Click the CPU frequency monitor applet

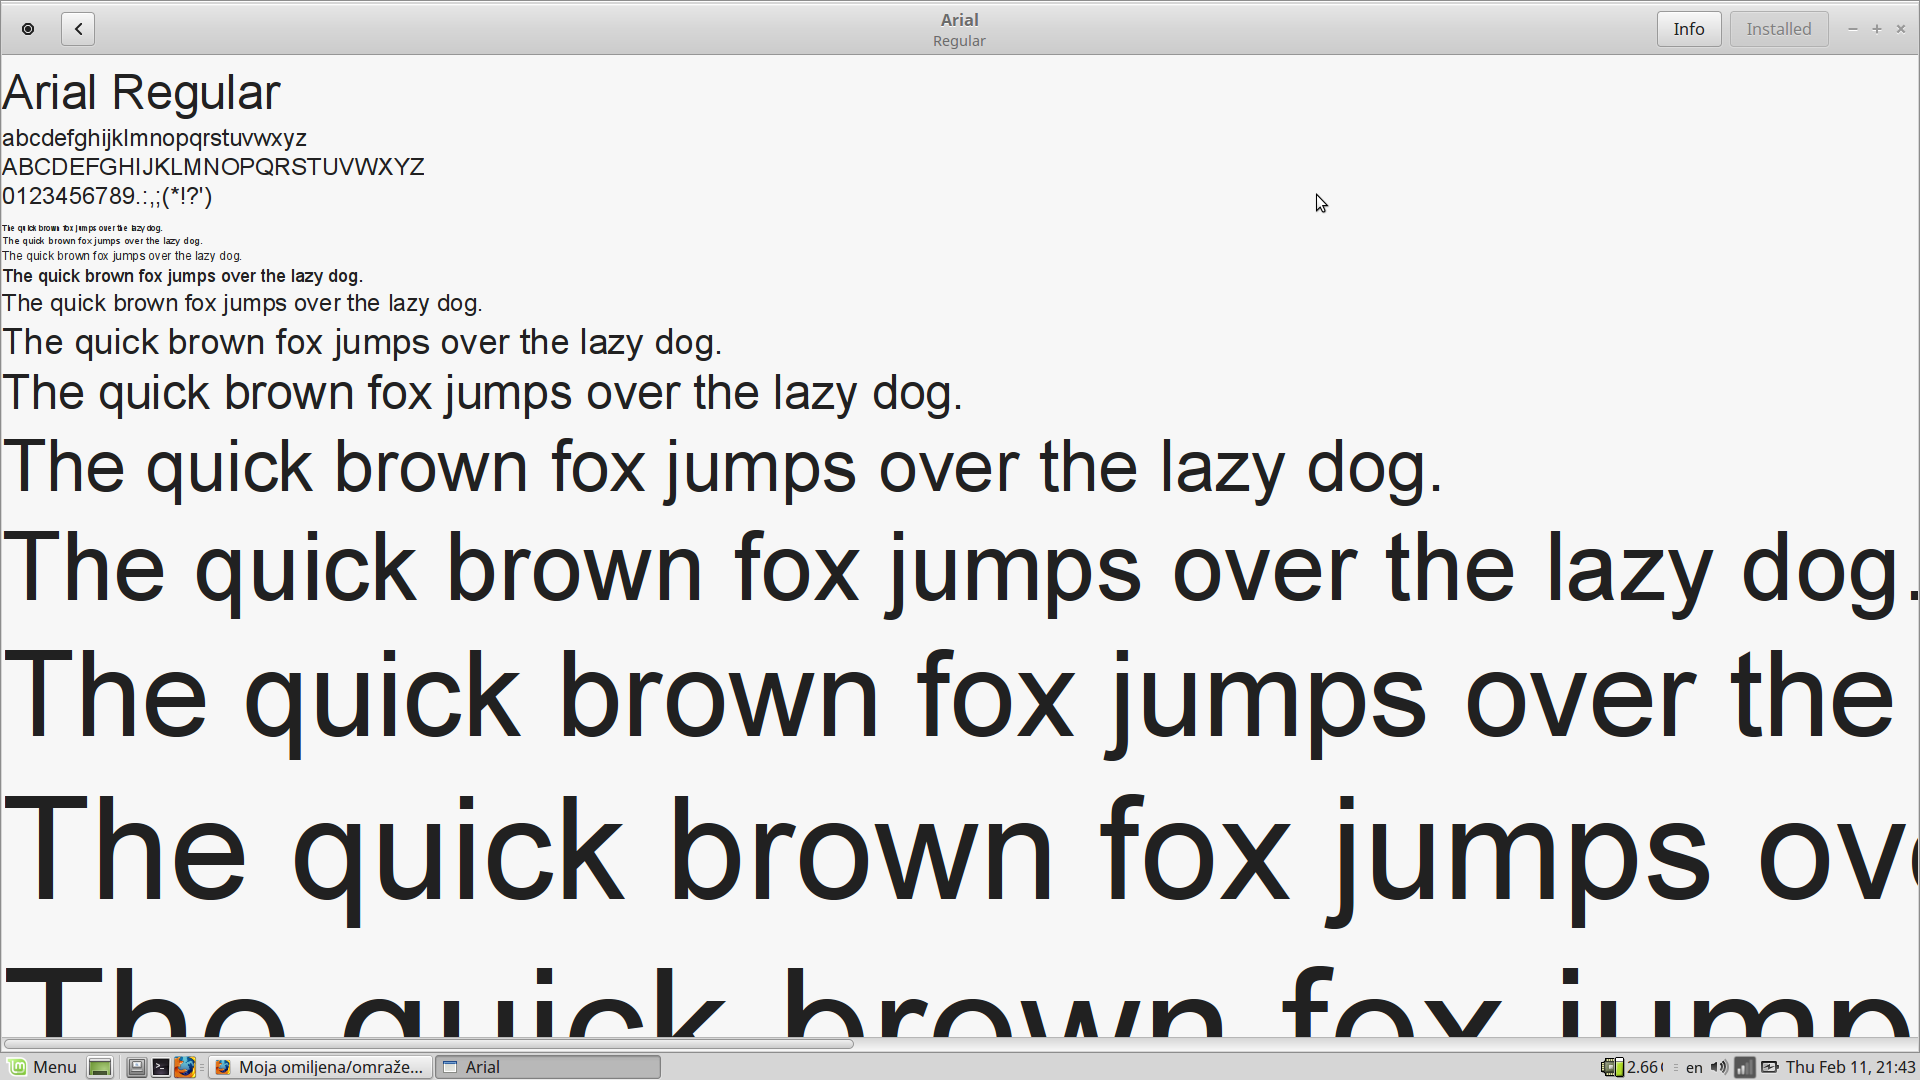tap(1632, 1067)
